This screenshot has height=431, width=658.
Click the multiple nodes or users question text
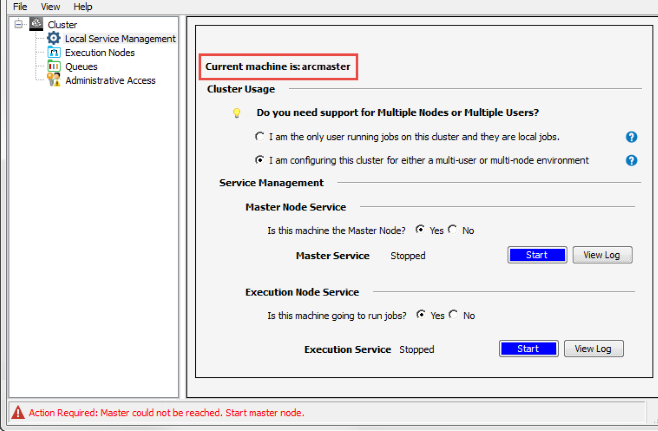pyautogui.click(x=398, y=112)
